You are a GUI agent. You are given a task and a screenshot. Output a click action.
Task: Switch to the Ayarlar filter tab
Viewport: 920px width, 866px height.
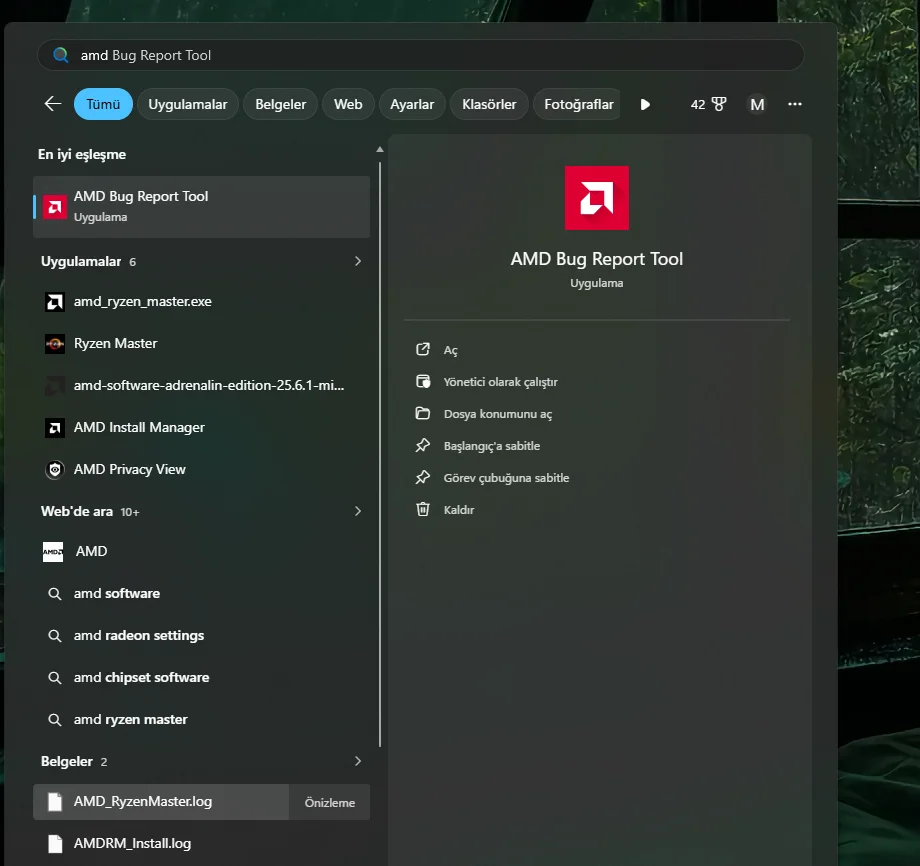point(412,104)
